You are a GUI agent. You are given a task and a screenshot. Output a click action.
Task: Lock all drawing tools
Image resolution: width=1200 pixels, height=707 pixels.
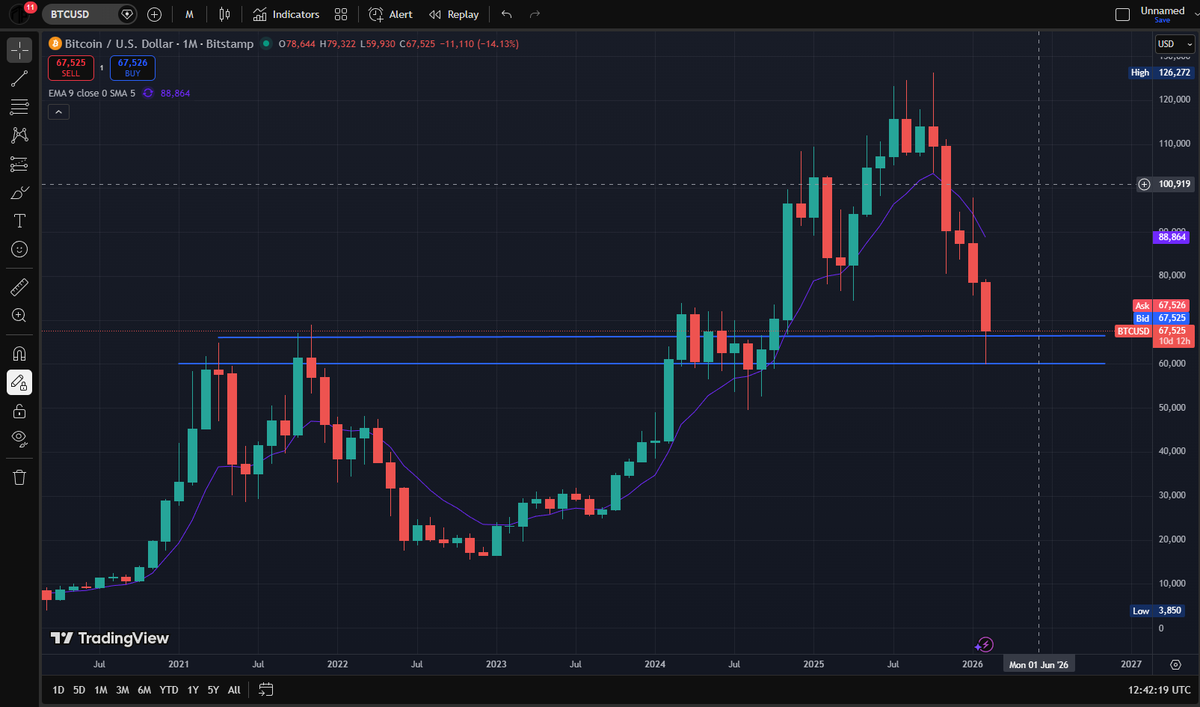point(19,410)
